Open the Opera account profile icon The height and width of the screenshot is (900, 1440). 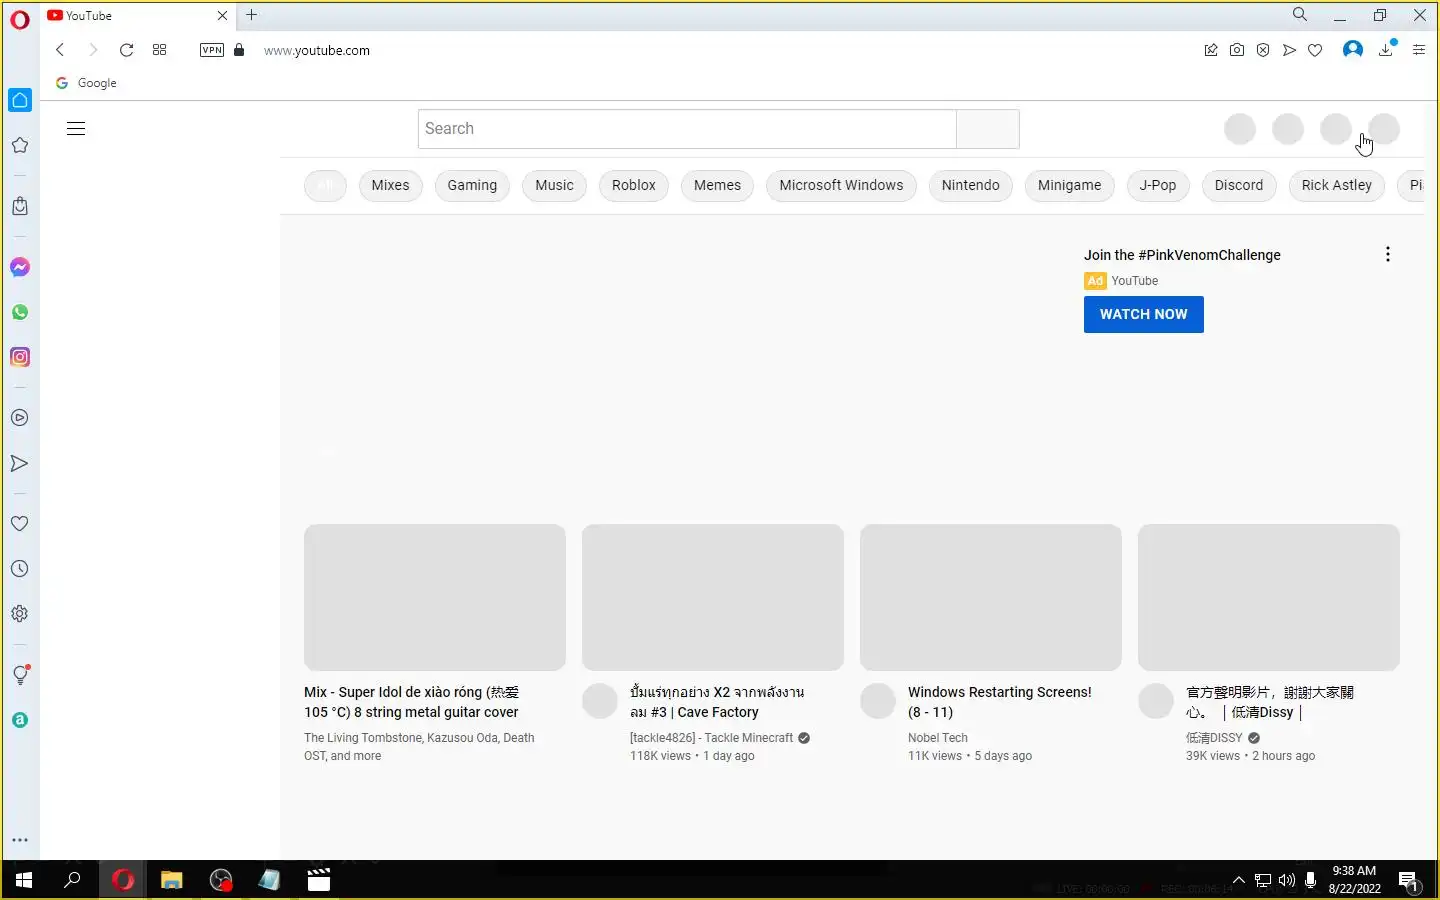tap(1353, 49)
